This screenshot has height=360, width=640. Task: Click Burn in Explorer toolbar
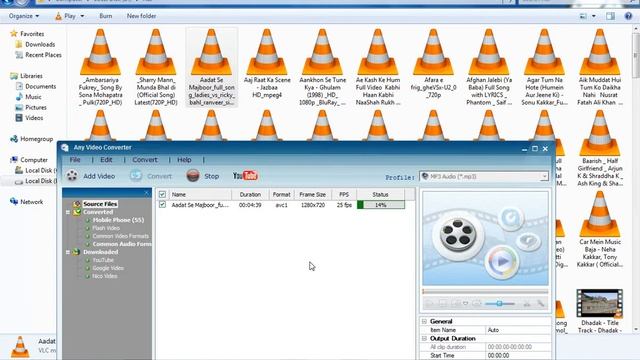click(106, 16)
